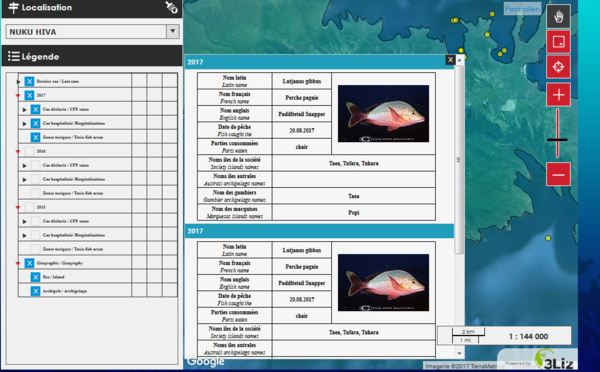Toggle the Archipels / Archipelago layer checkbox

(36, 291)
